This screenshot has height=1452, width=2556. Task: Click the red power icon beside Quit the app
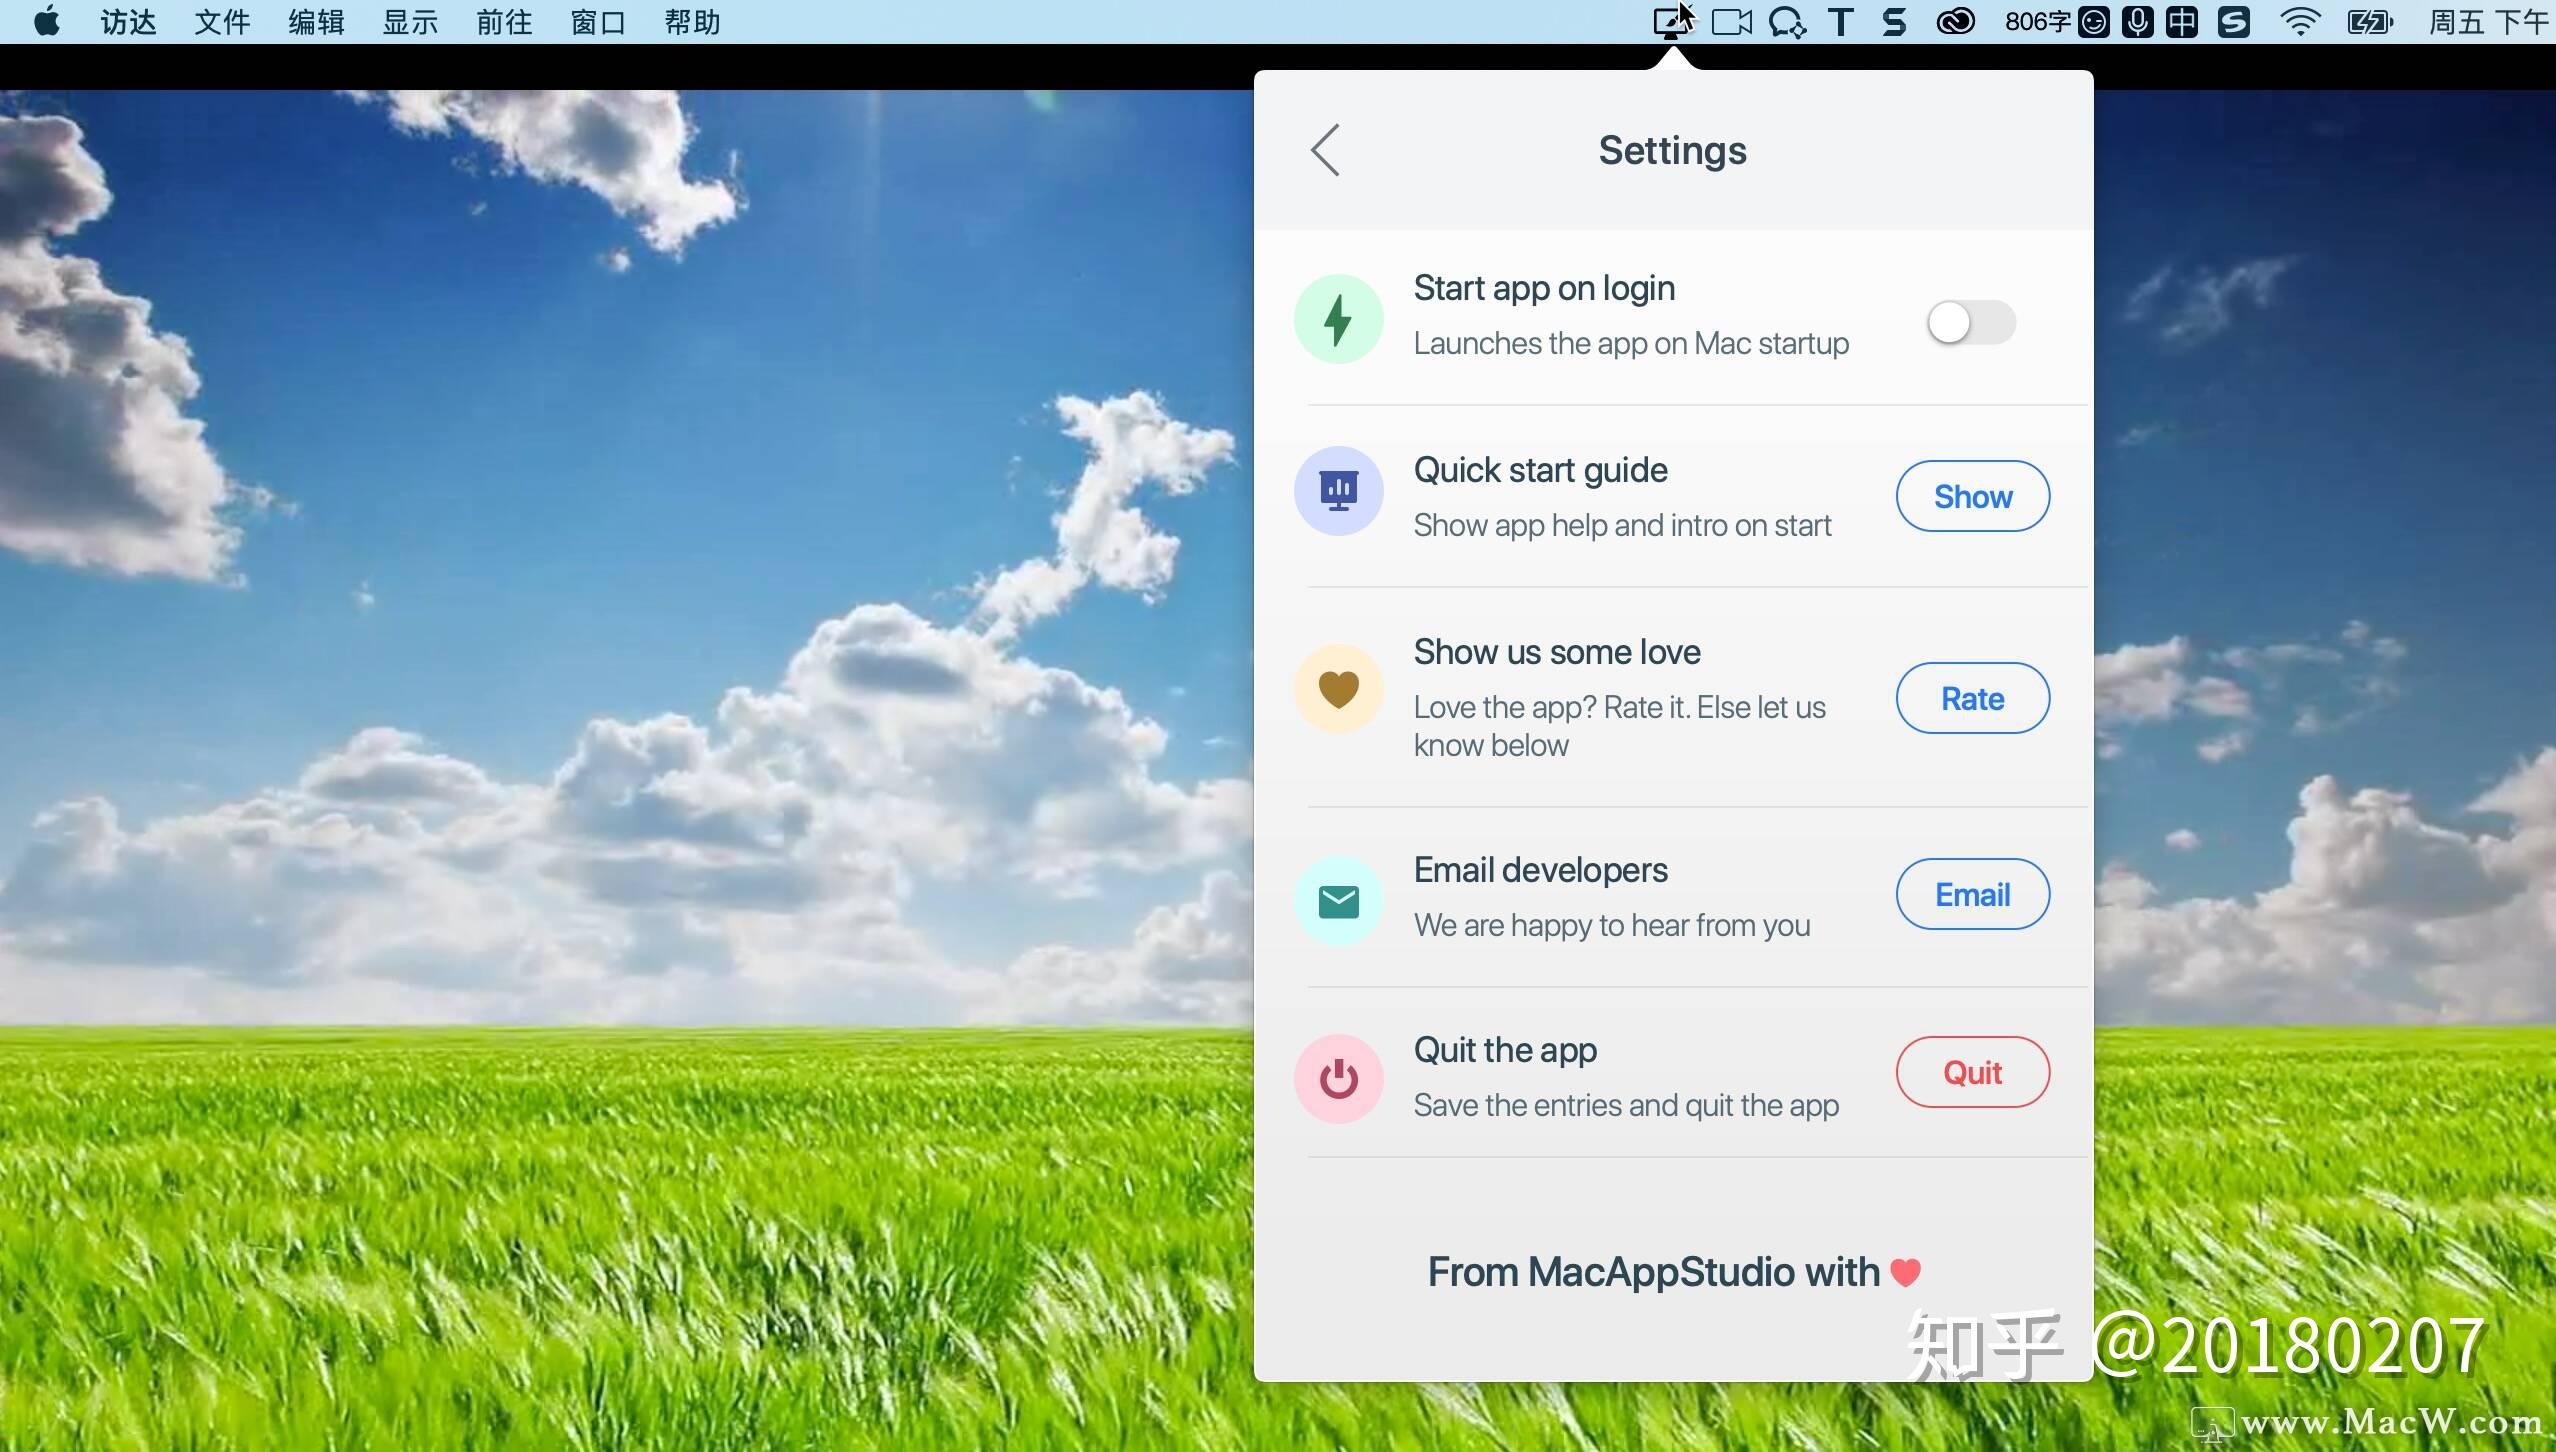[x=1338, y=1077]
